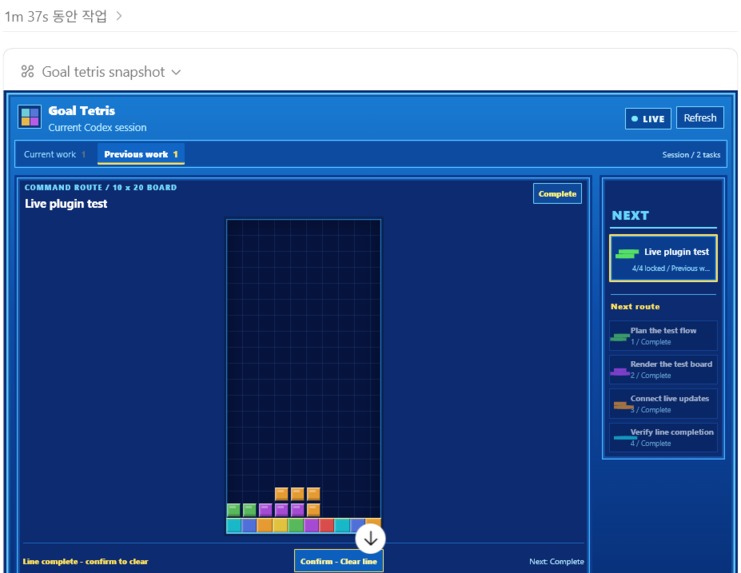741x573 pixels.
Task: Click the Goal Tetris logo icon
Action: coord(29,117)
